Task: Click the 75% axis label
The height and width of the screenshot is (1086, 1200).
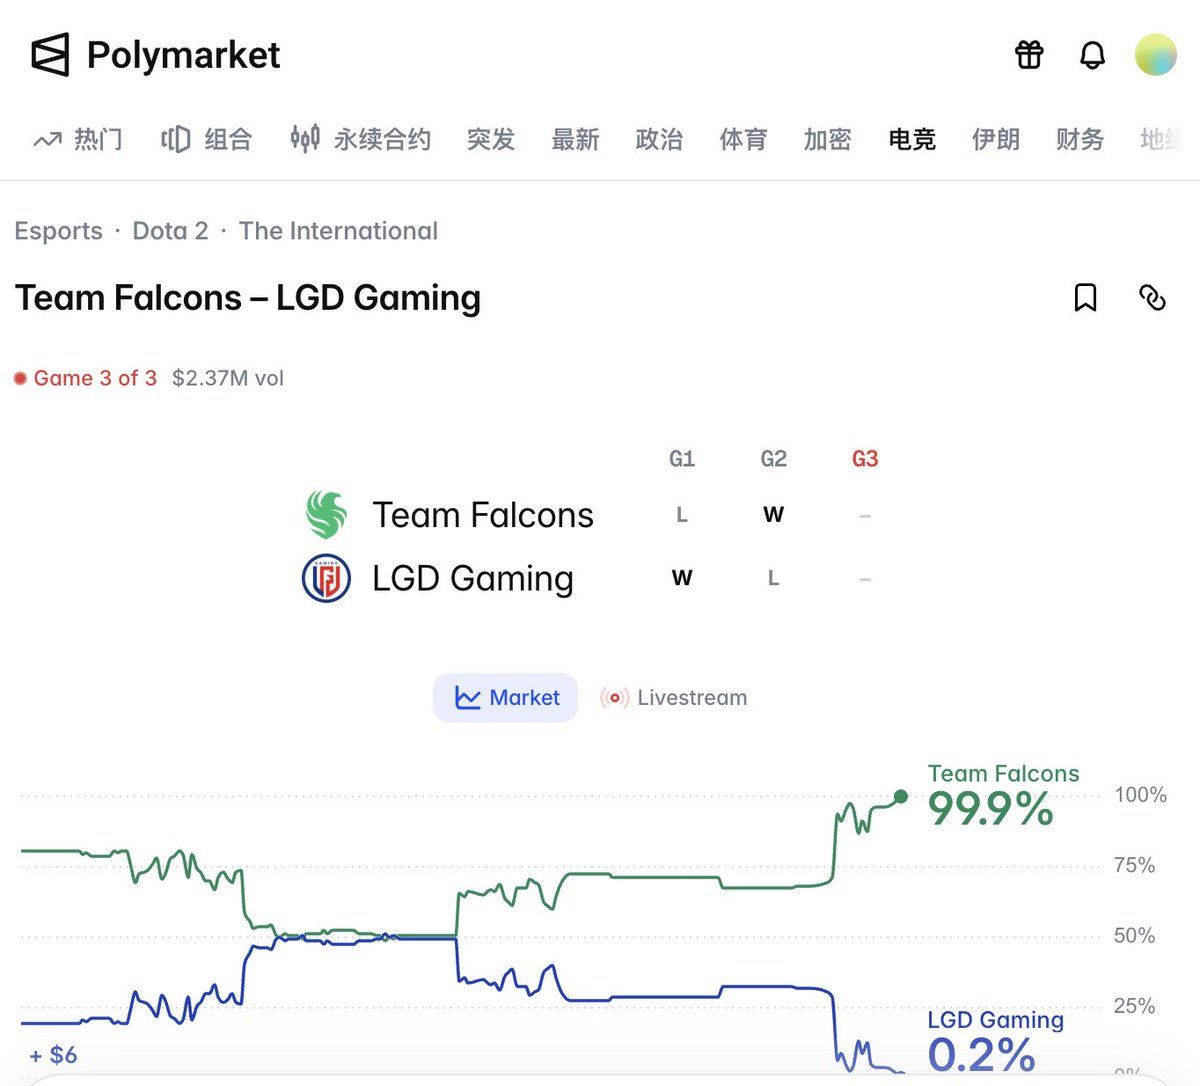Action: tap(1135, 865)
